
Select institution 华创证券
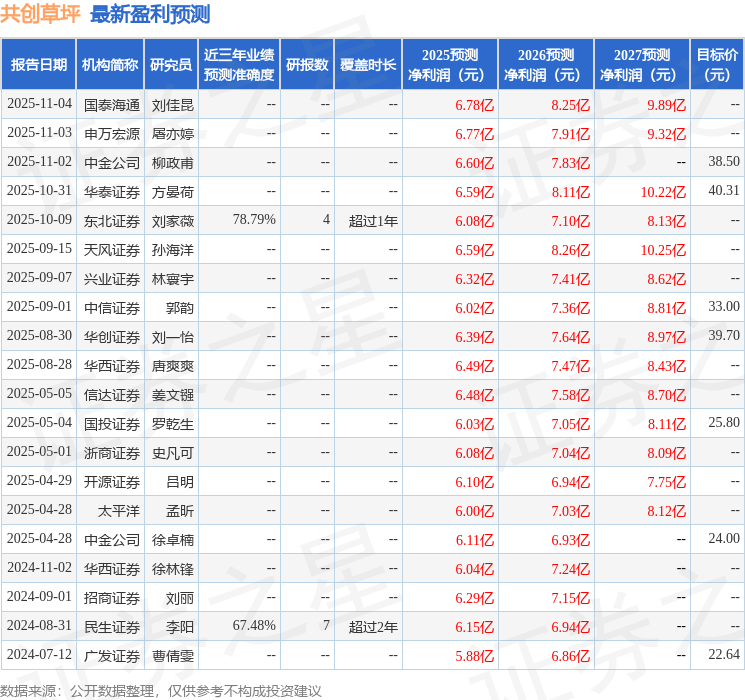(x=112, y=337)
